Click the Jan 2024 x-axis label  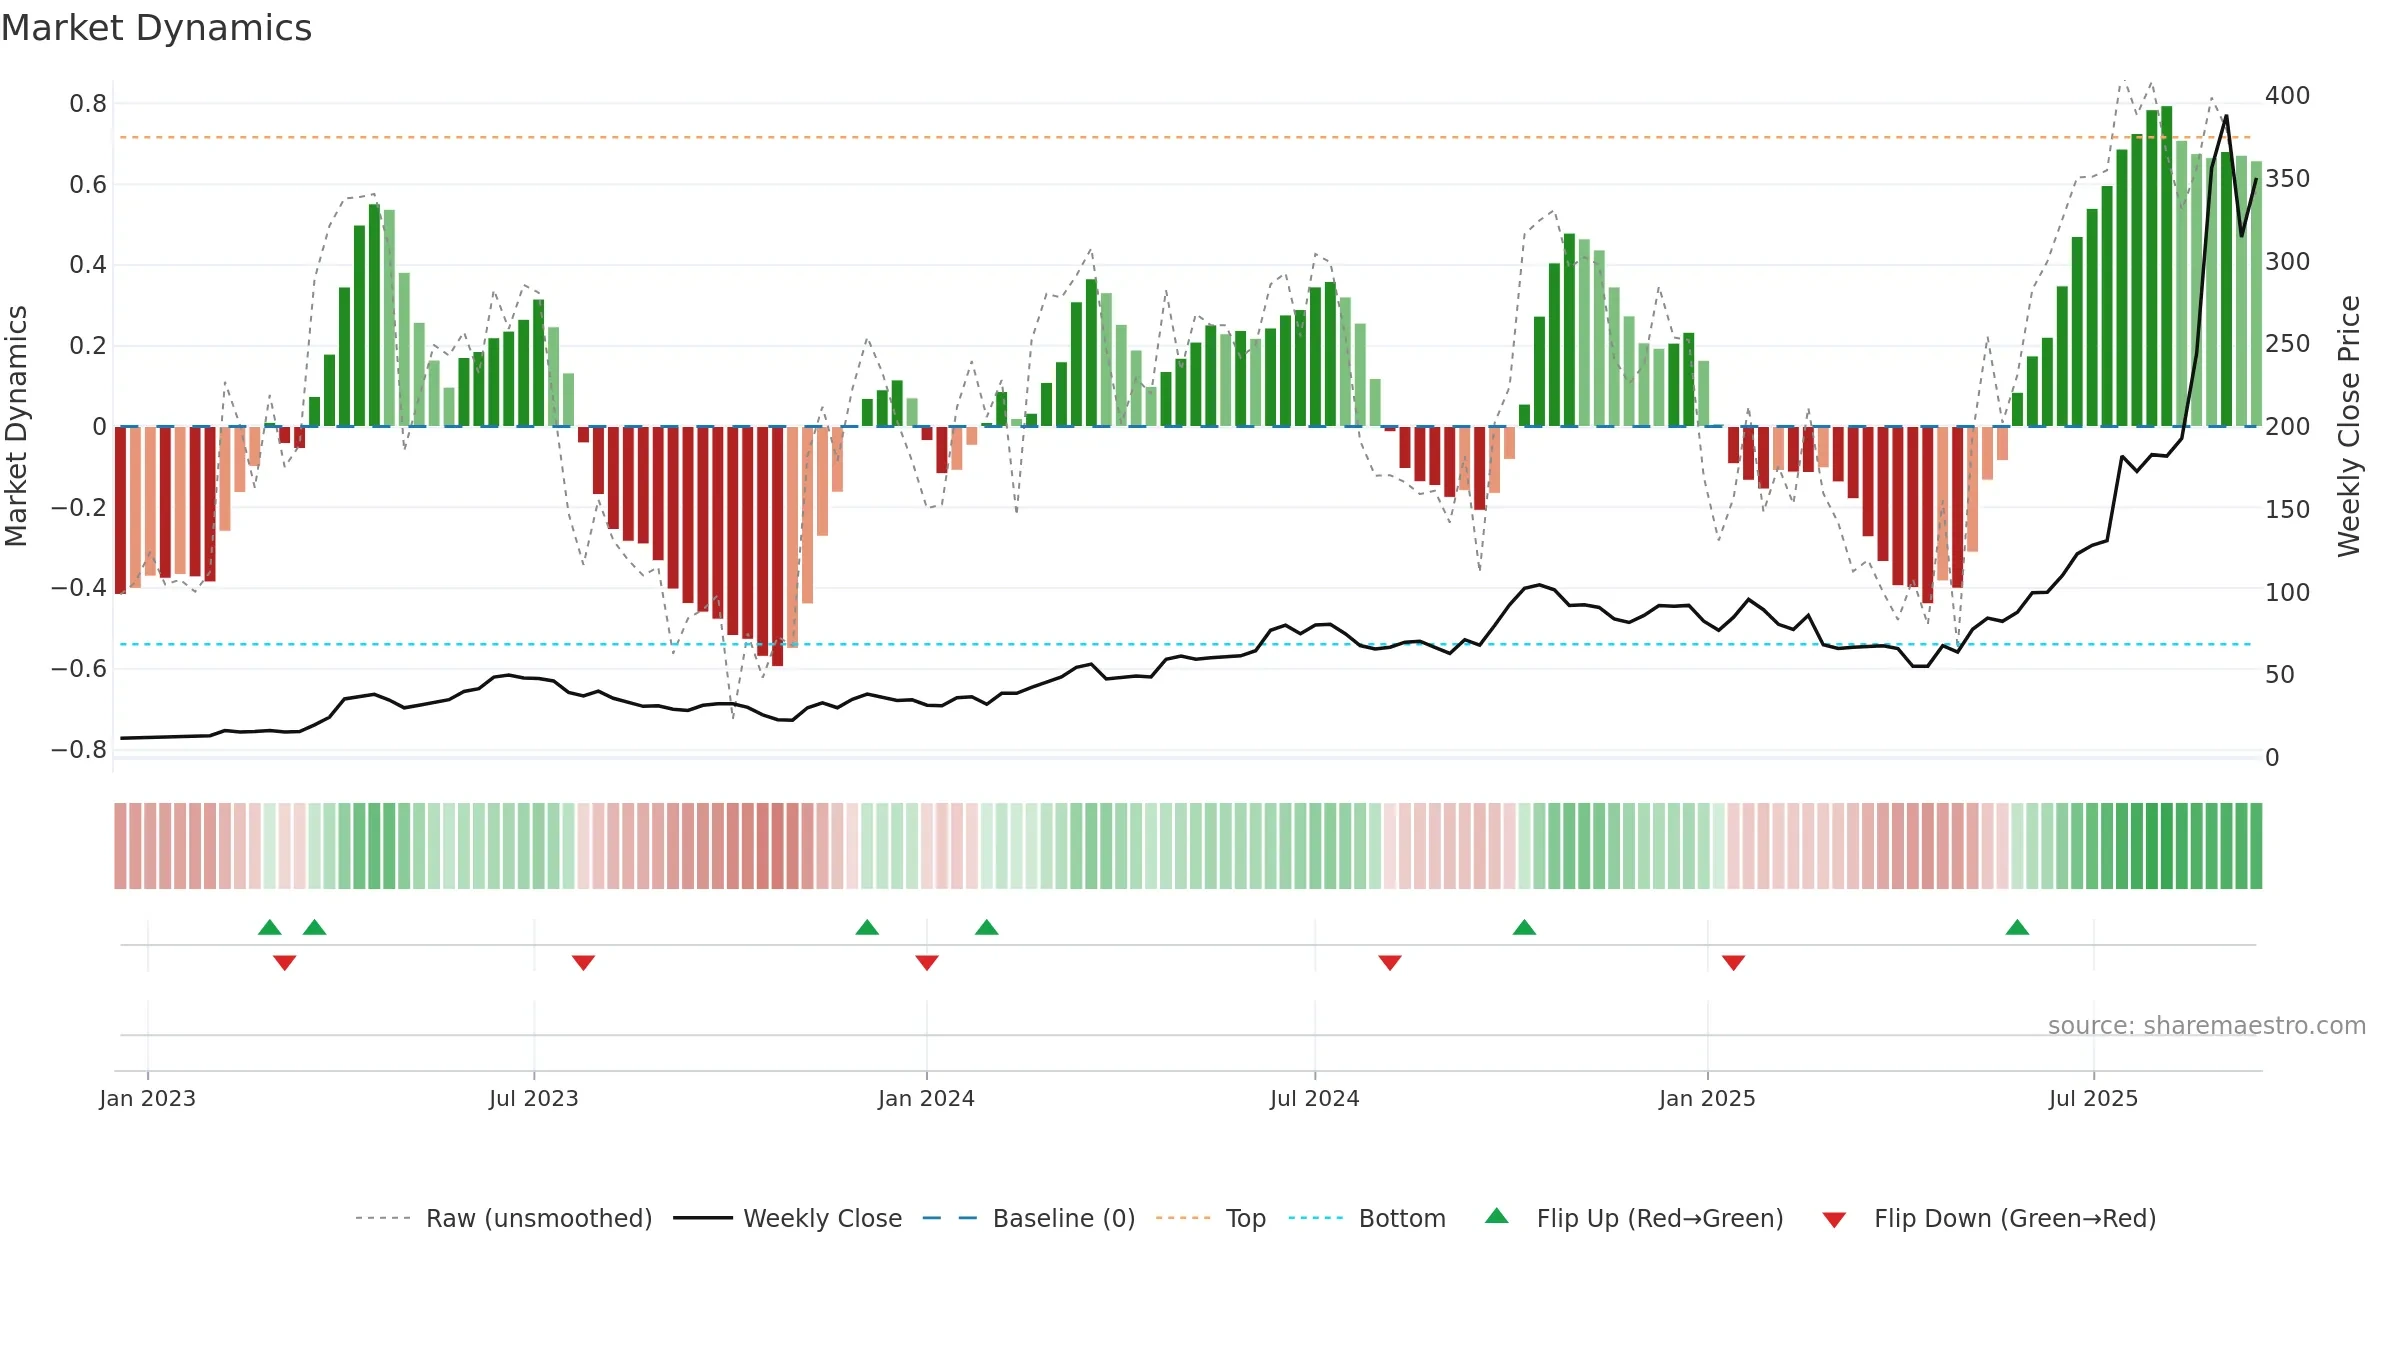tap(927, 1098)
